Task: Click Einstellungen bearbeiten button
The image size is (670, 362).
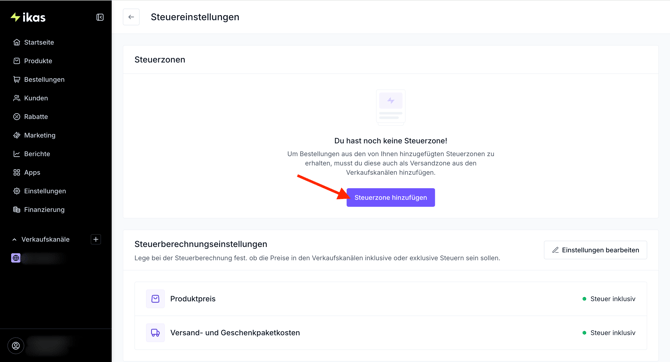Action: pyautogui.click(x=595, y=250)
